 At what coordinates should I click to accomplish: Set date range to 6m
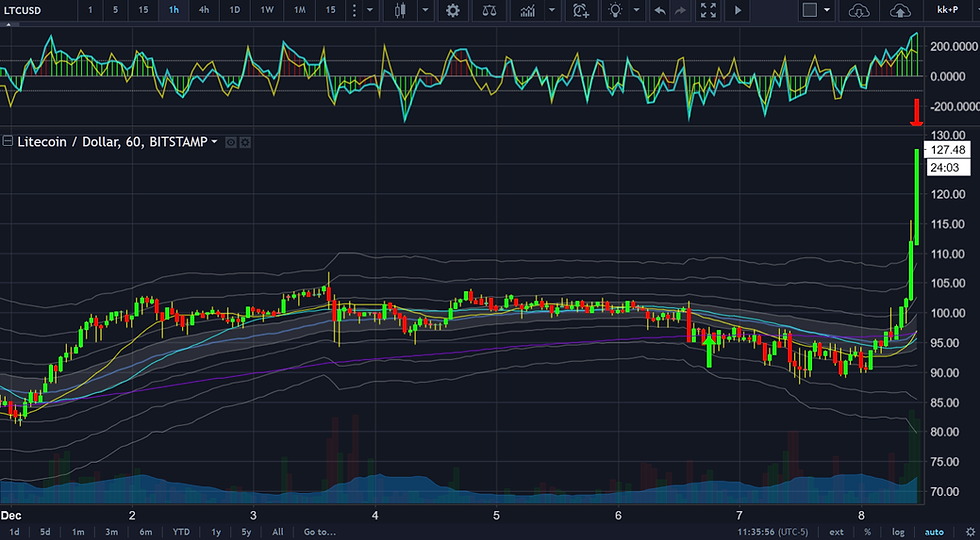point(145,532)
